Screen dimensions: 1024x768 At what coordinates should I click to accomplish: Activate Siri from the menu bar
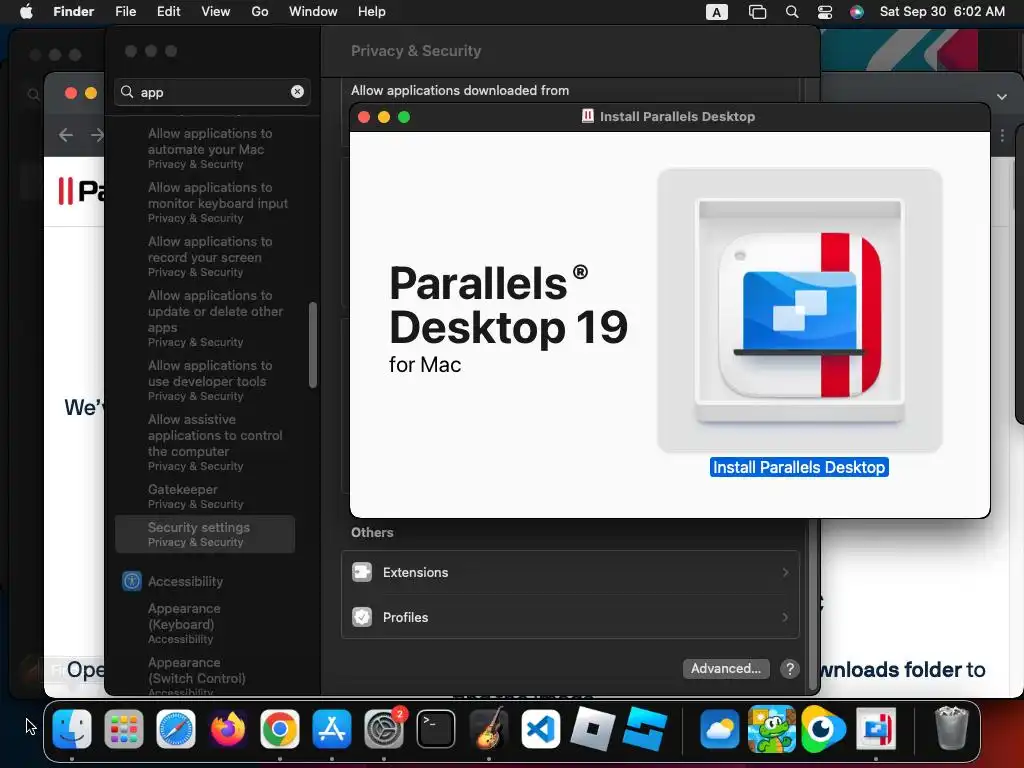(857, 12)
